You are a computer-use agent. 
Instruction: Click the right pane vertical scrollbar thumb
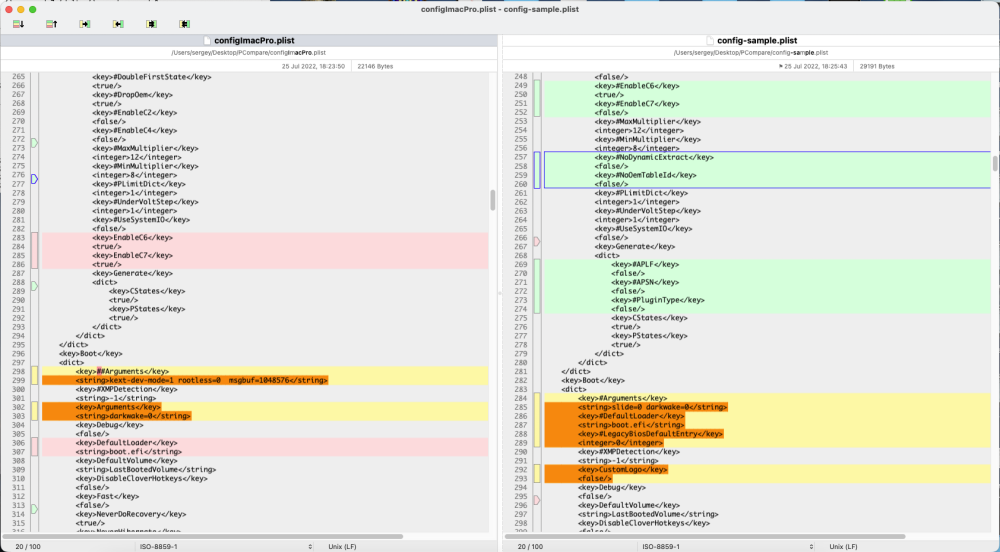click(995, 163)
